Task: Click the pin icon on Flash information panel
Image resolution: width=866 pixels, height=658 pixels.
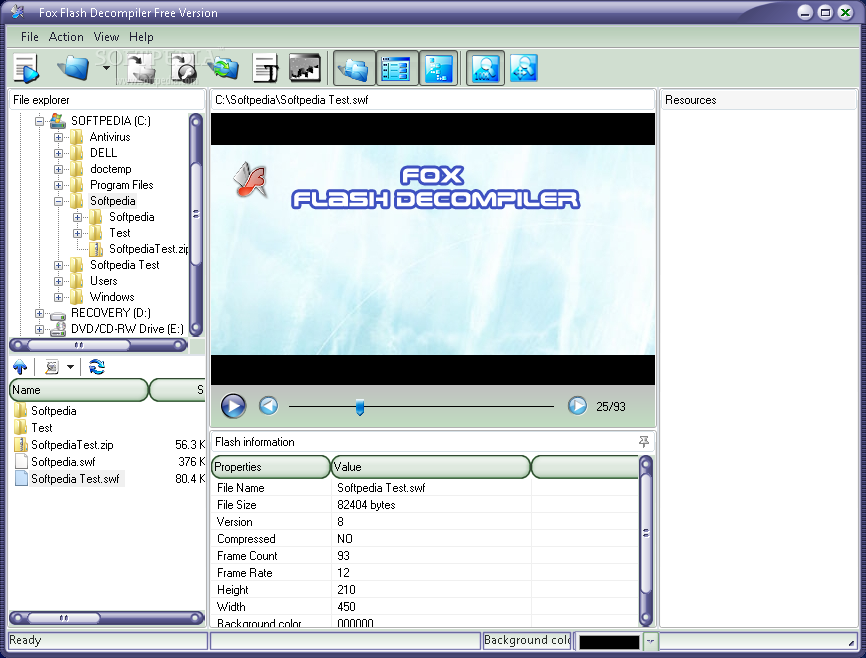Action: 643,441
